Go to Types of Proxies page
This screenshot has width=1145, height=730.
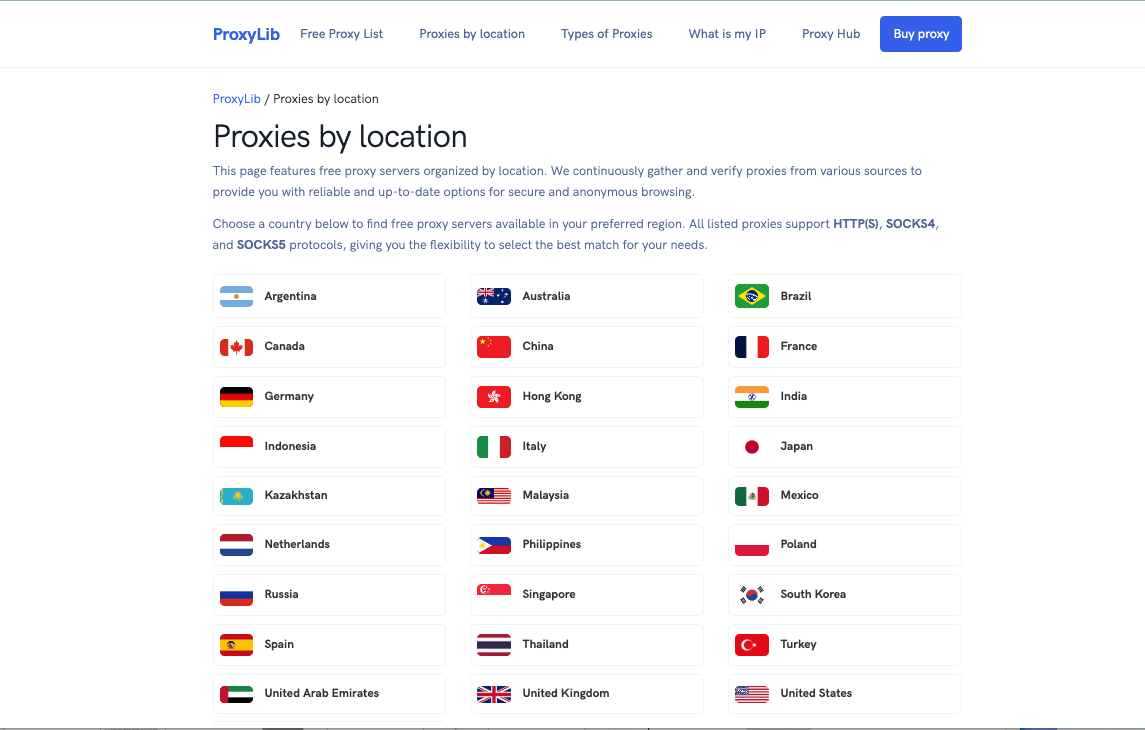606,34
